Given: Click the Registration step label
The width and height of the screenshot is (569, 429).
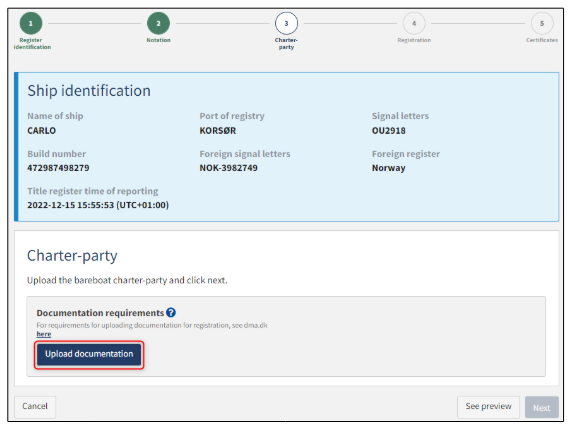Looking at the screenshot, I should [414, 40].
